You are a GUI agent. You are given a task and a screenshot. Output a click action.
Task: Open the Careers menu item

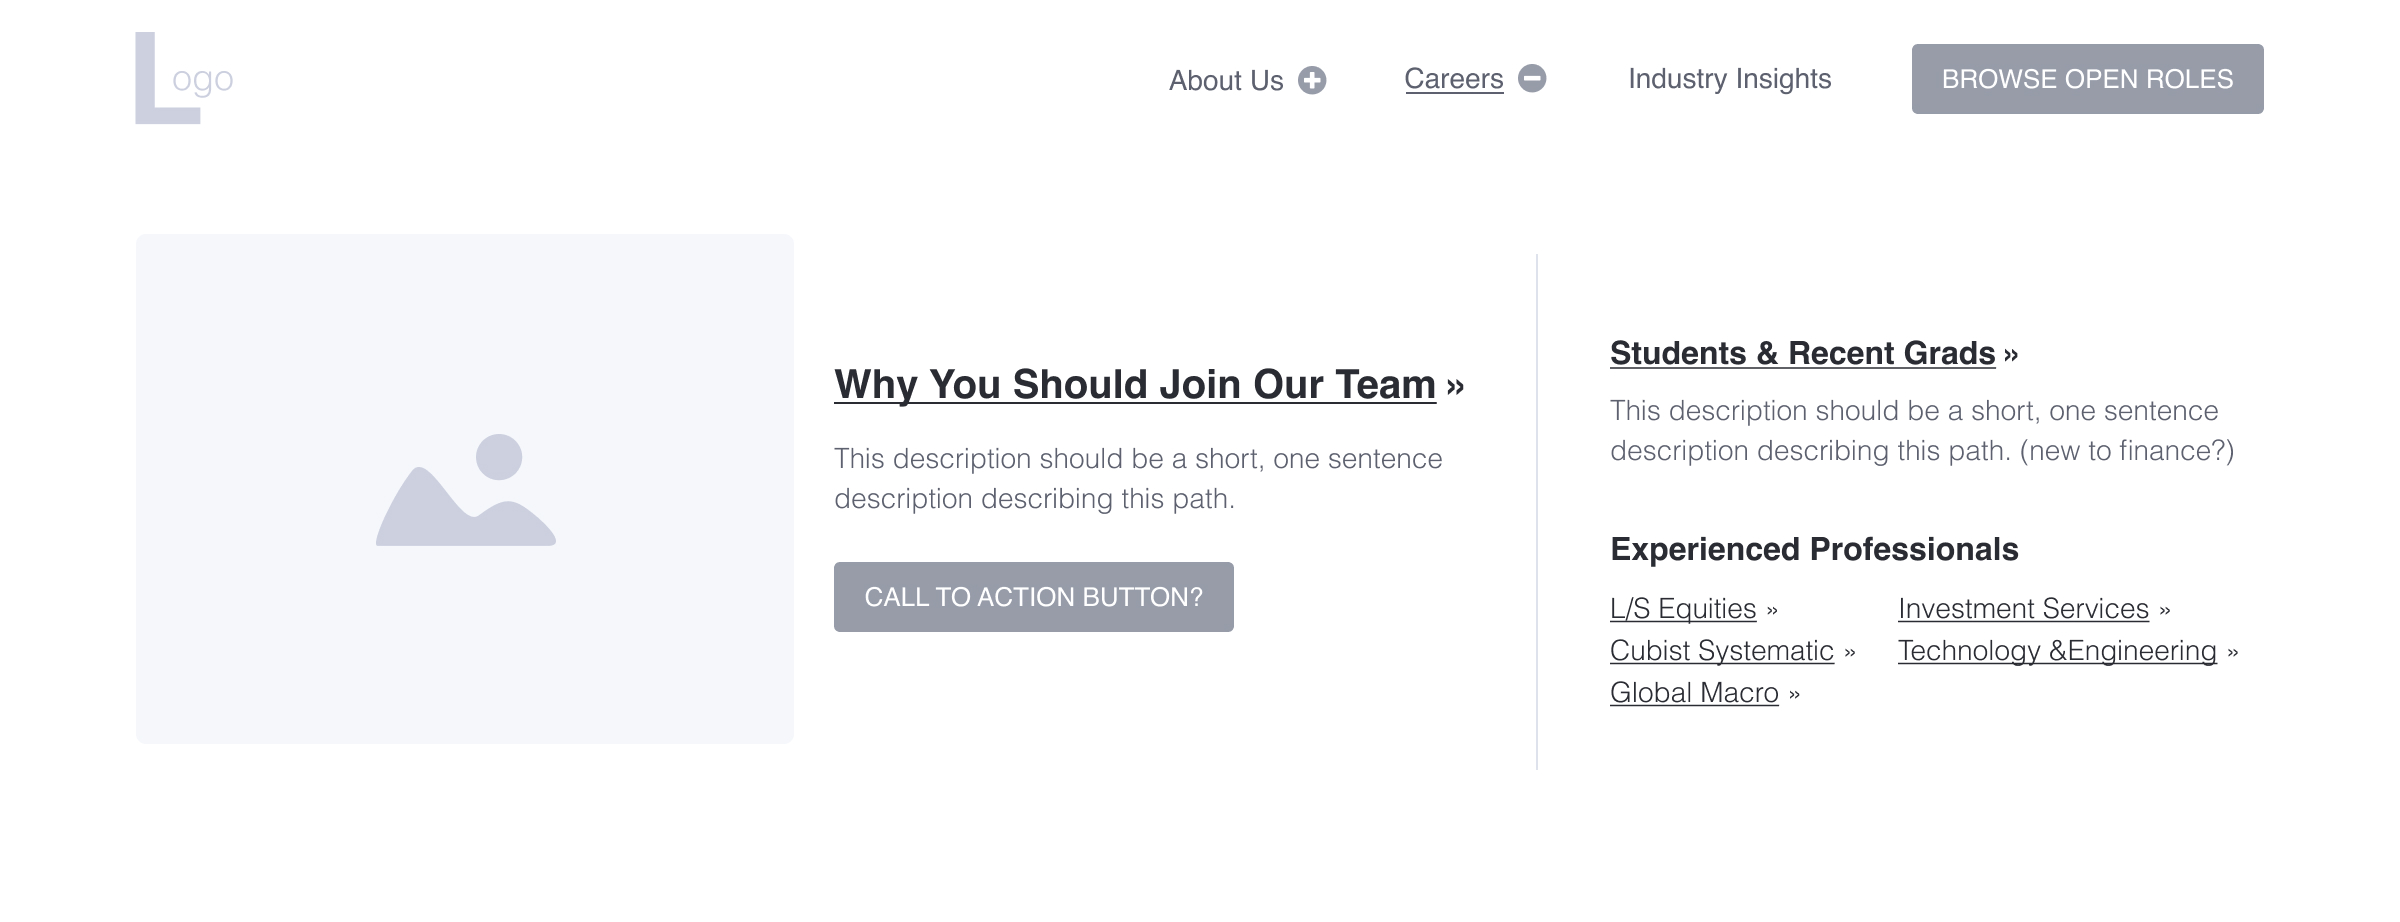(x=1453, y=78)
